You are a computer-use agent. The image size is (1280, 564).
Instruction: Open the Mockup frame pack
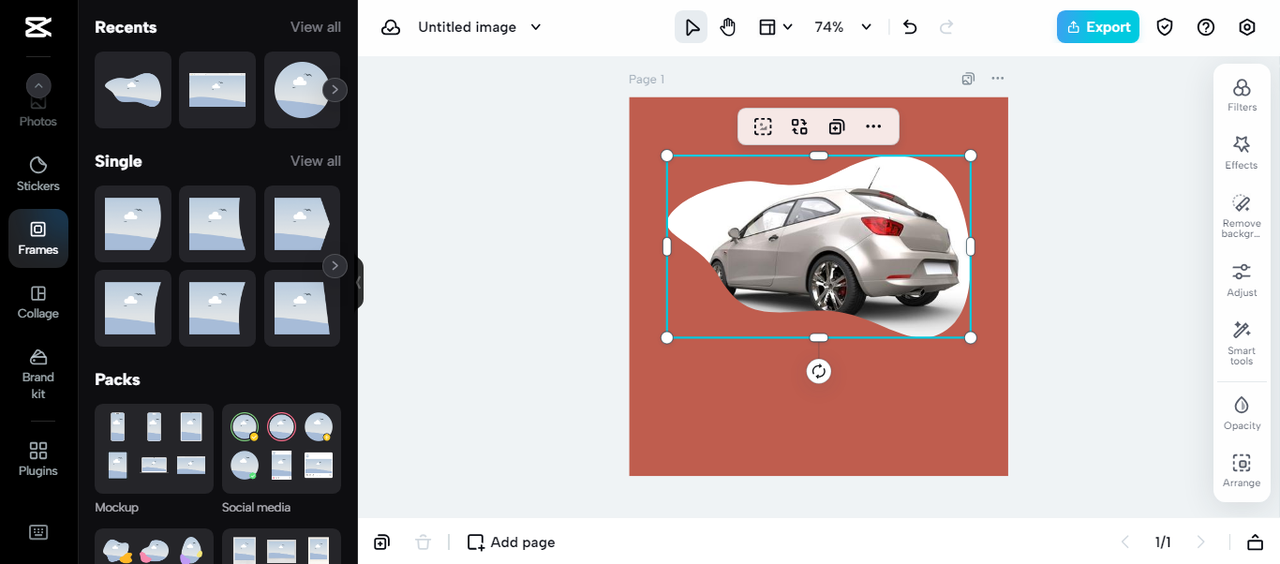point(154,448)
